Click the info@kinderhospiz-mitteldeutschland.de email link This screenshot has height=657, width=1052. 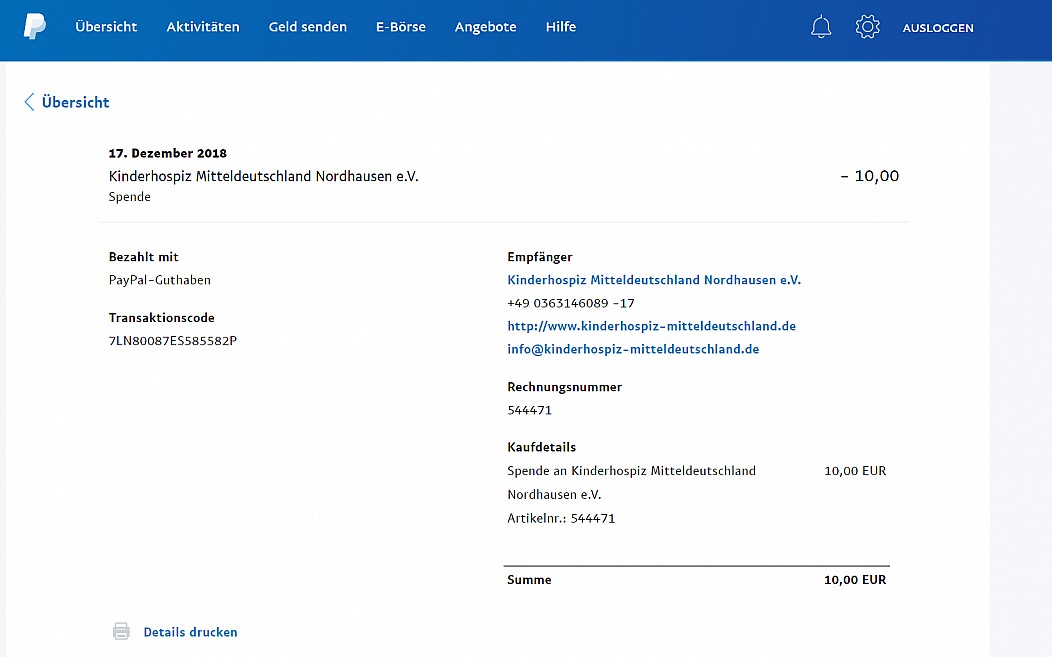point(633,349)
